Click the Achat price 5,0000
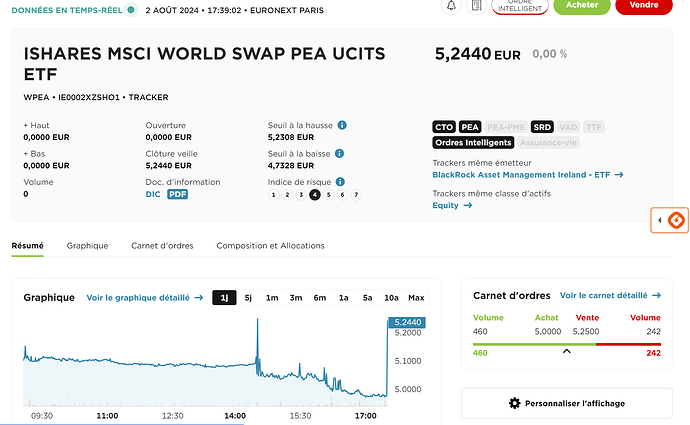The image size is (690, 425). pos(548,332)
